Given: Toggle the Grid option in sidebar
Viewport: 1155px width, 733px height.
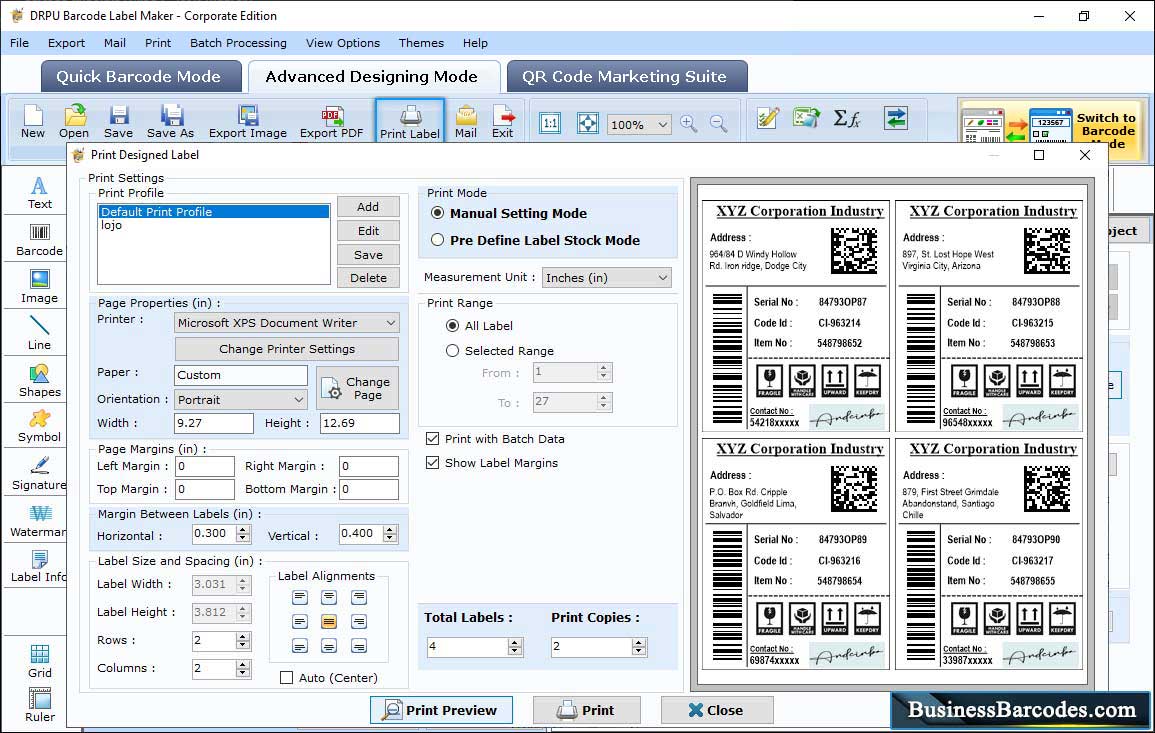Looking at the screenshot, I should point(40,661).
